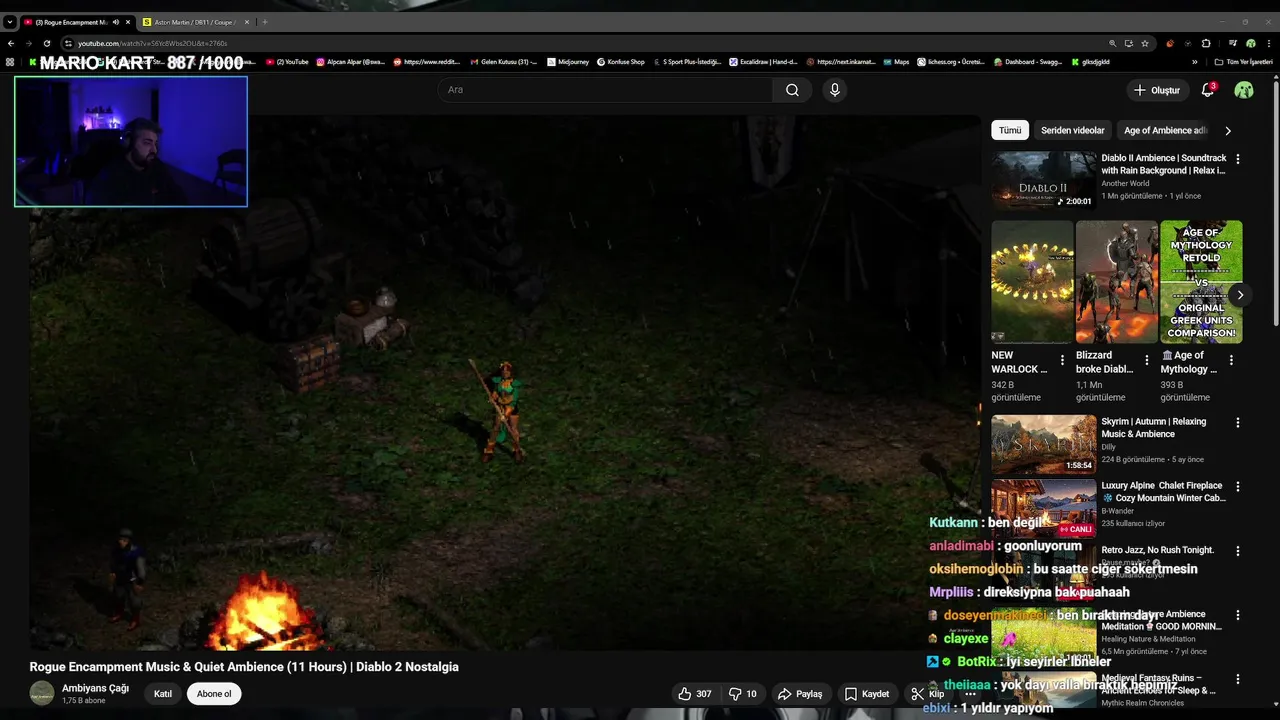The height and width of the screenshot is (720, 1280).
Task: Save video with Kaydet button
Action: coord(866,694)
